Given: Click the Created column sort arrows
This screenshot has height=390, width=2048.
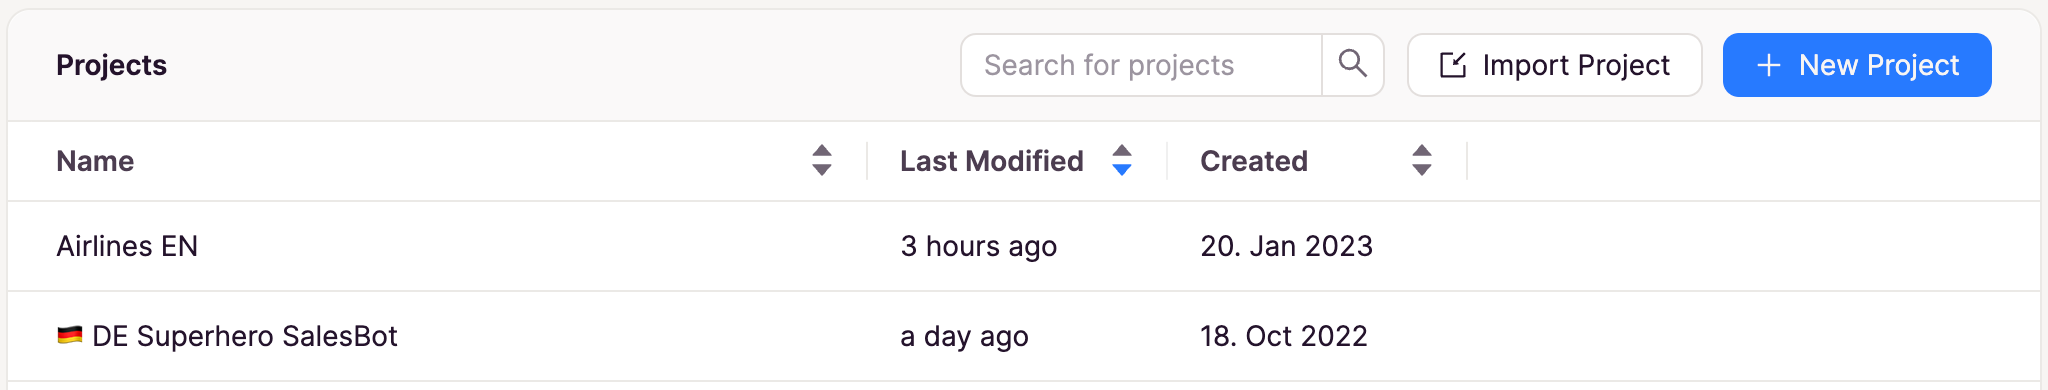Looking at the screenshot, I should (x=1422, y=160).
